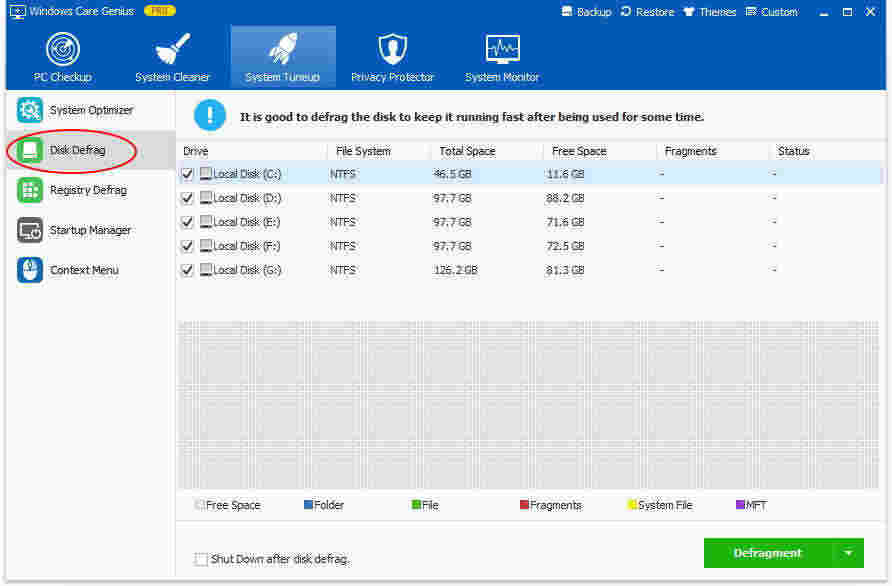
Task: Click the Windows Care Genius logo icon
Action: [x=18, y=11]
